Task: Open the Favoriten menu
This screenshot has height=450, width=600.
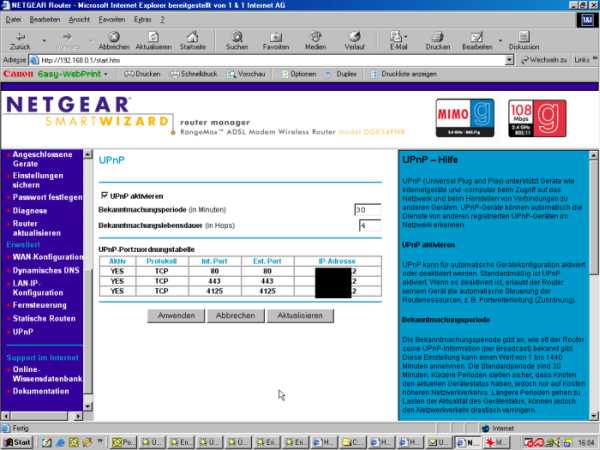Action: [112, 20]
